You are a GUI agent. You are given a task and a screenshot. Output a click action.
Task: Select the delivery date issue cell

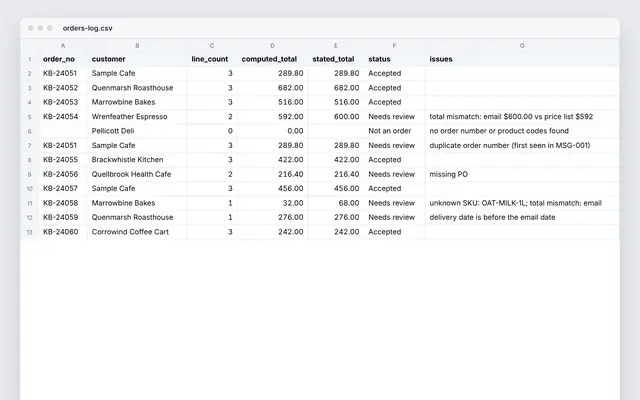pos(522,217)
